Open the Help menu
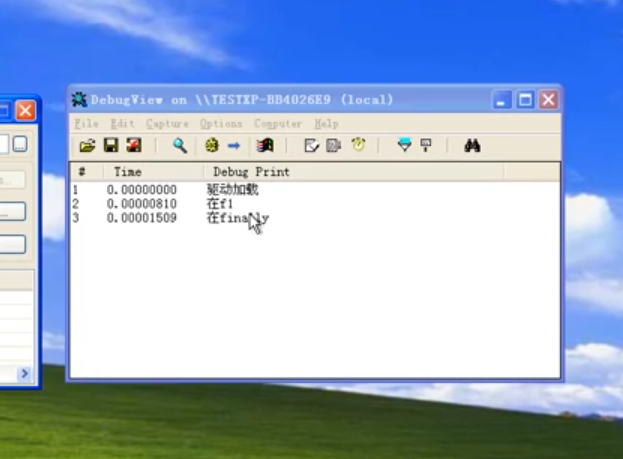 coord(326,124)
